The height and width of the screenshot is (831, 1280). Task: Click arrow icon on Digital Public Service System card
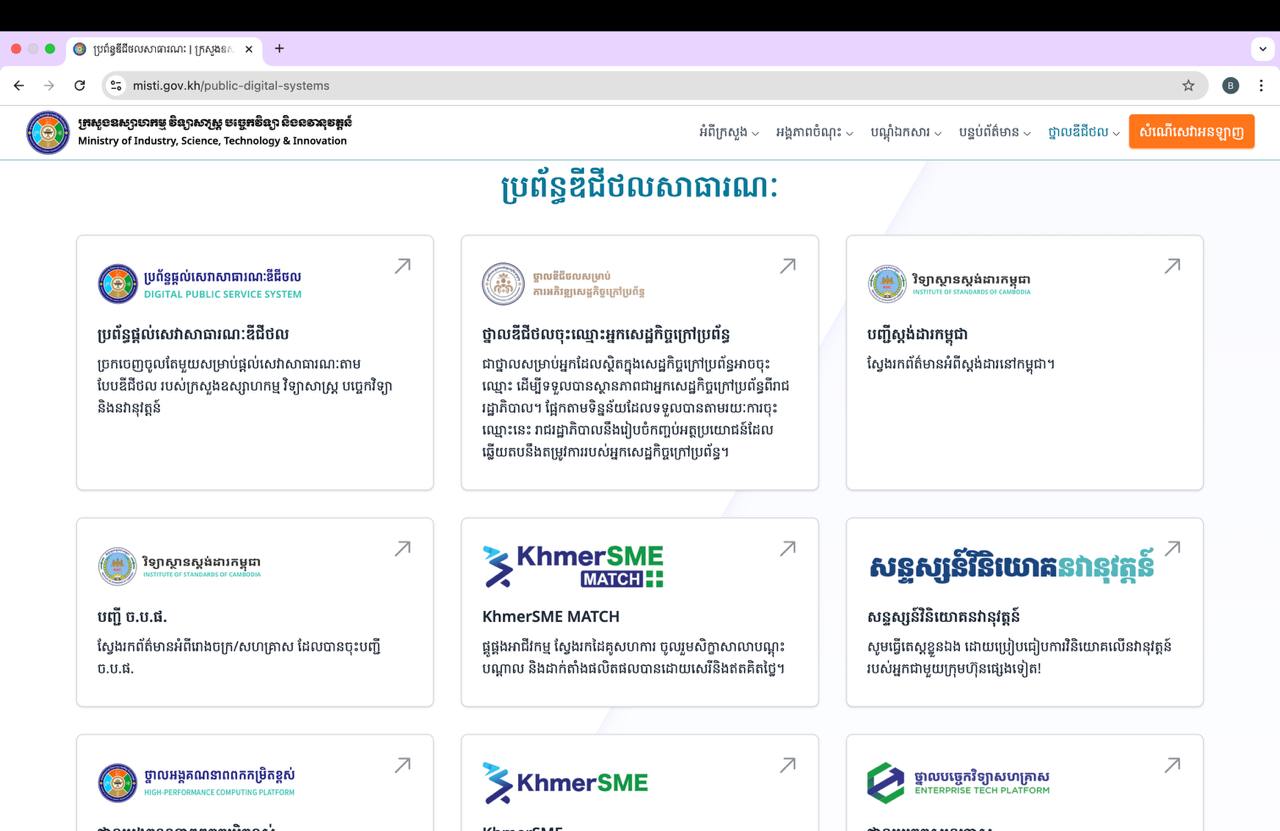(402, 266)
